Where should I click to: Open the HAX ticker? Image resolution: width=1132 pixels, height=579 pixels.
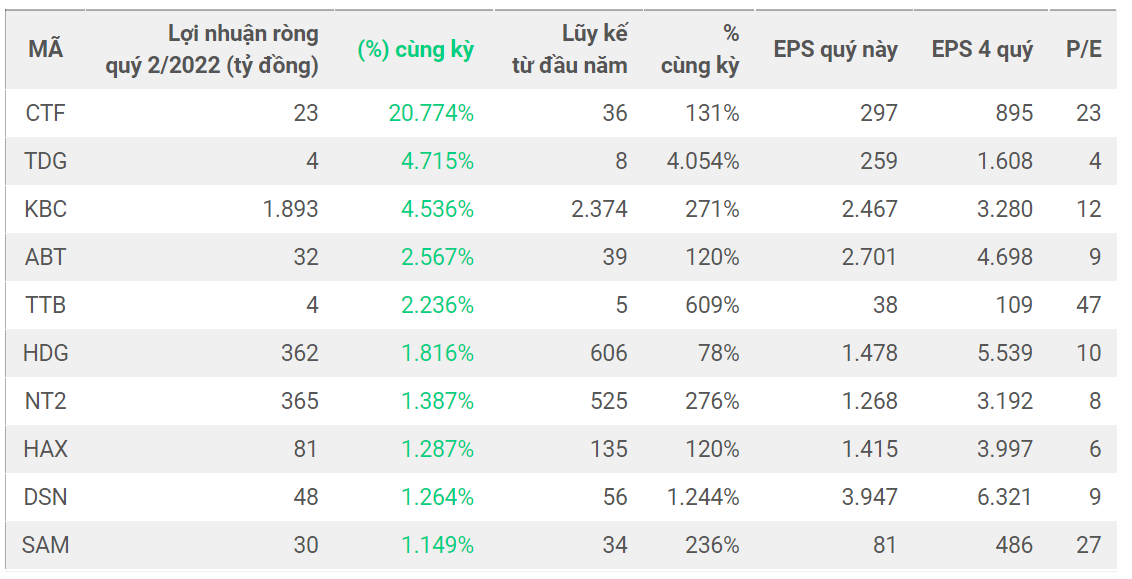(x=45, y=449)
